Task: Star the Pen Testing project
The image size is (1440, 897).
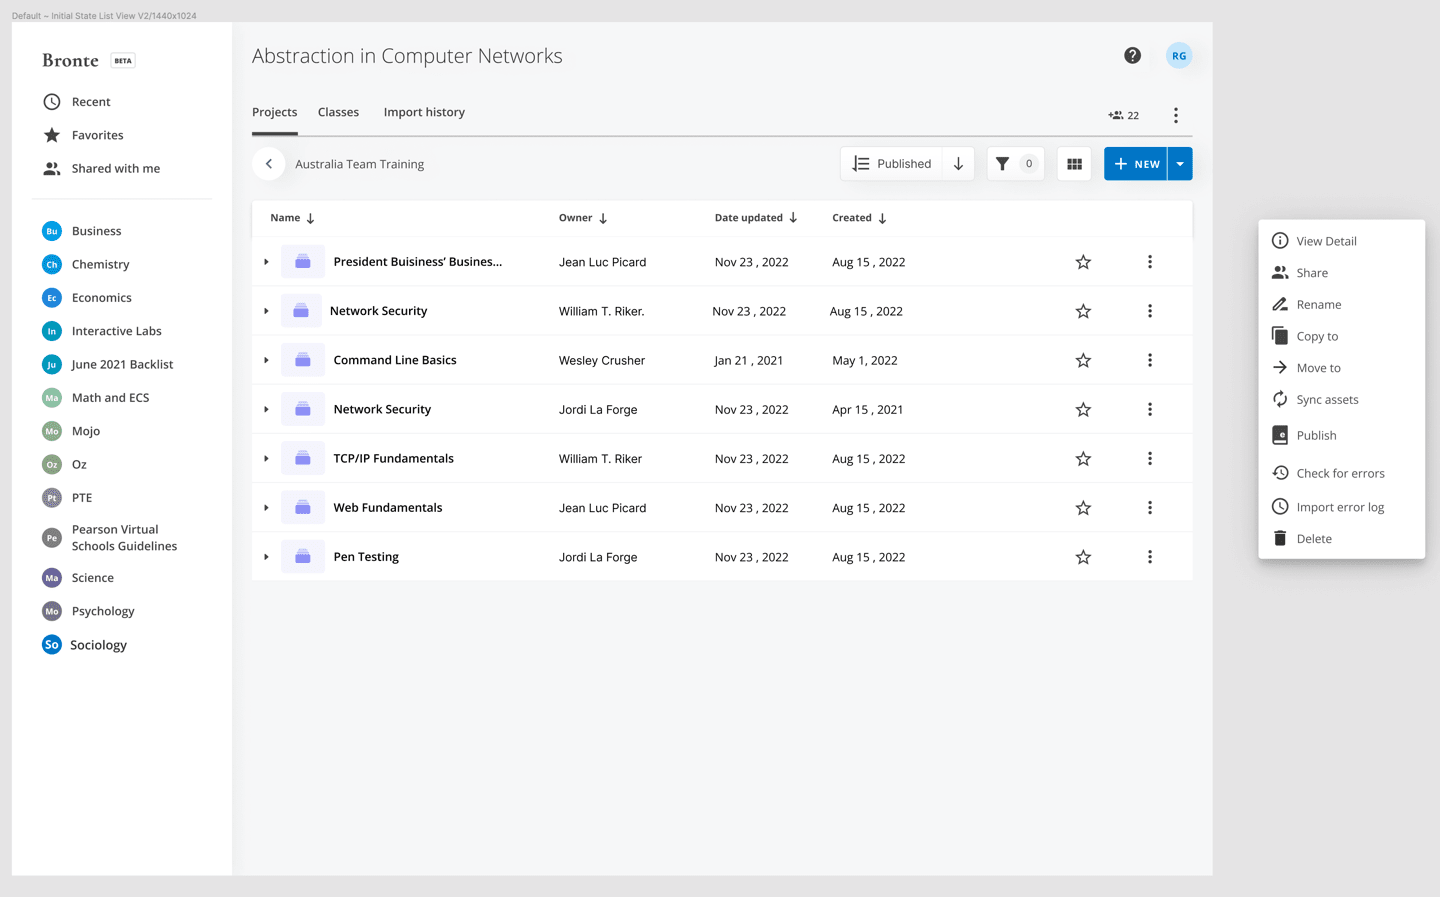Action: [x=1083, y=557]
